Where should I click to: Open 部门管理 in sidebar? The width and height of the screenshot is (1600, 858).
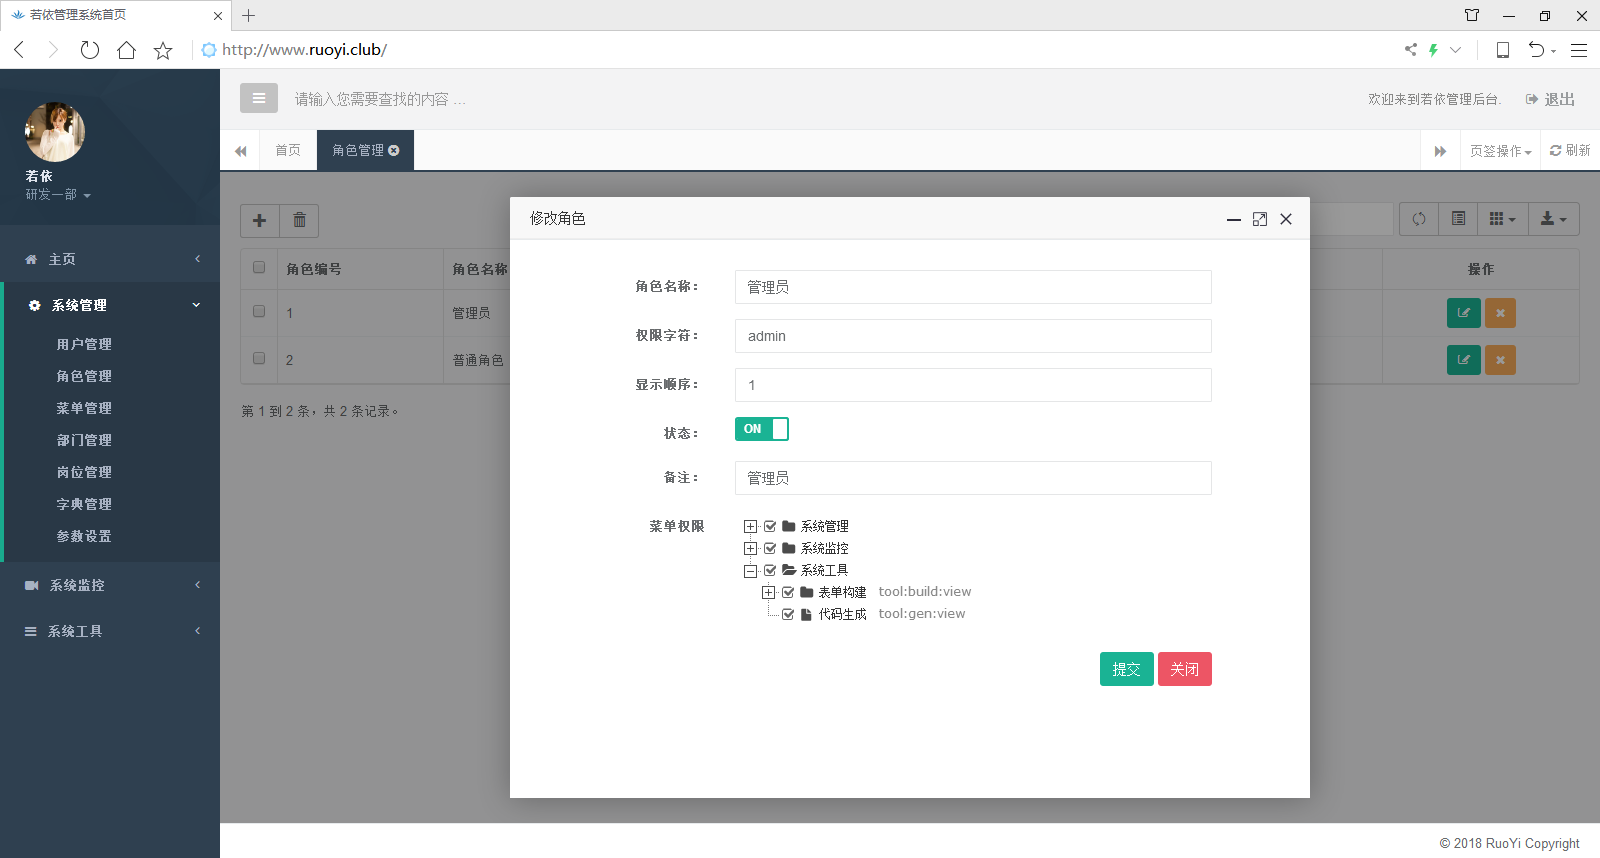coord(84,440)
